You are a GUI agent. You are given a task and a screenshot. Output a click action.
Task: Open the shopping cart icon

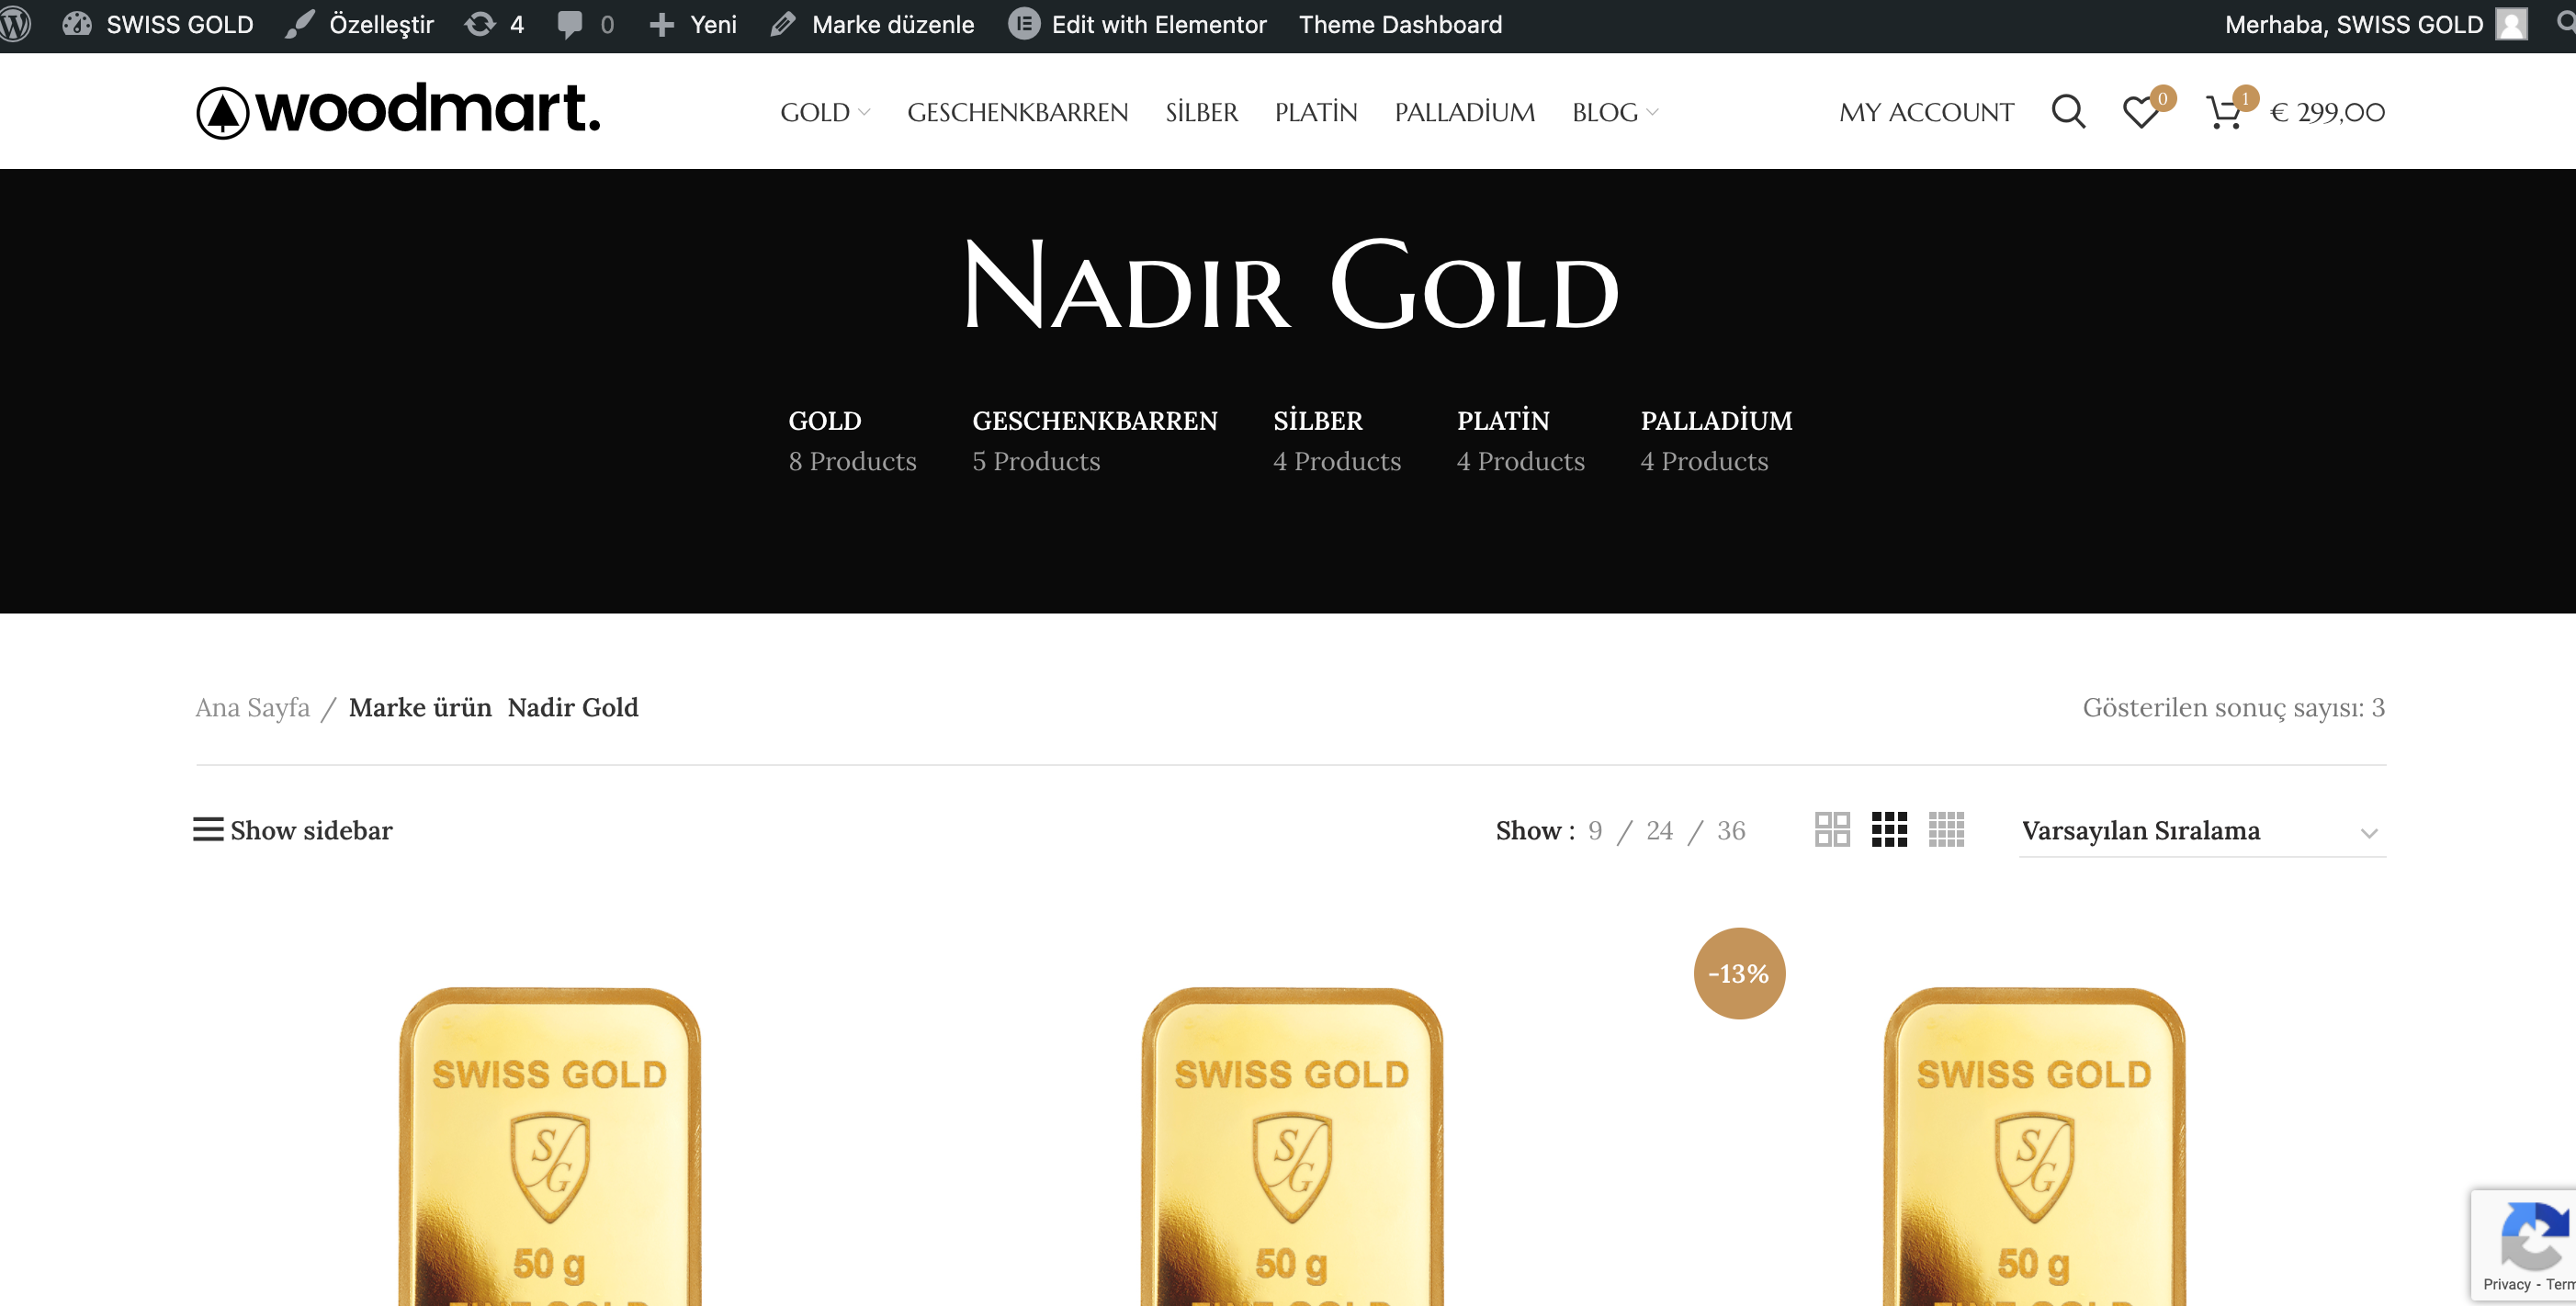(x=2222, y=112)
